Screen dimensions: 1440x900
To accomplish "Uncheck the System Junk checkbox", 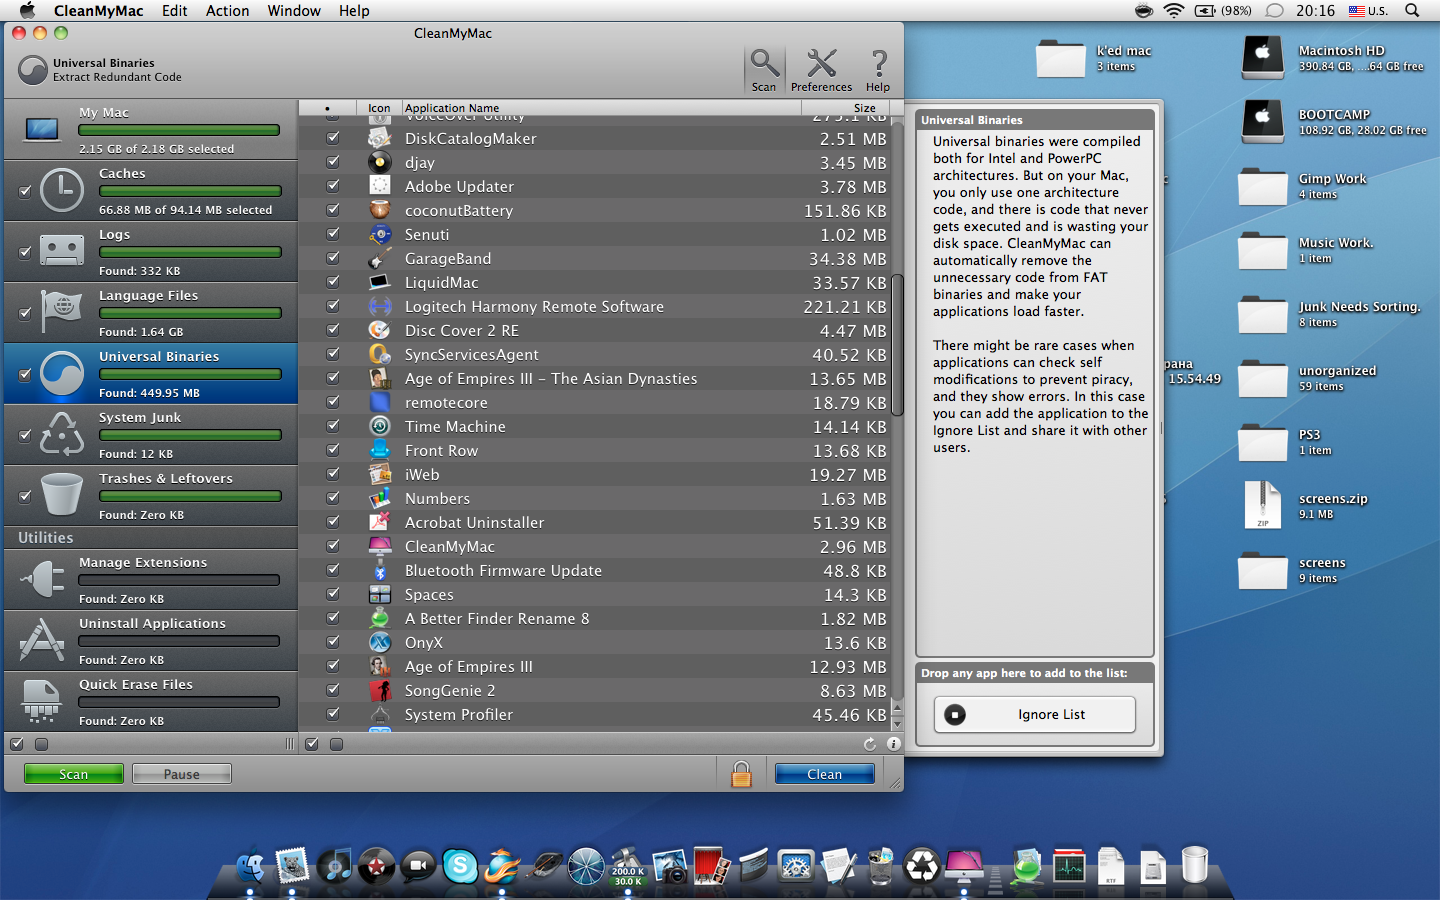I will [x=25, y=435].
